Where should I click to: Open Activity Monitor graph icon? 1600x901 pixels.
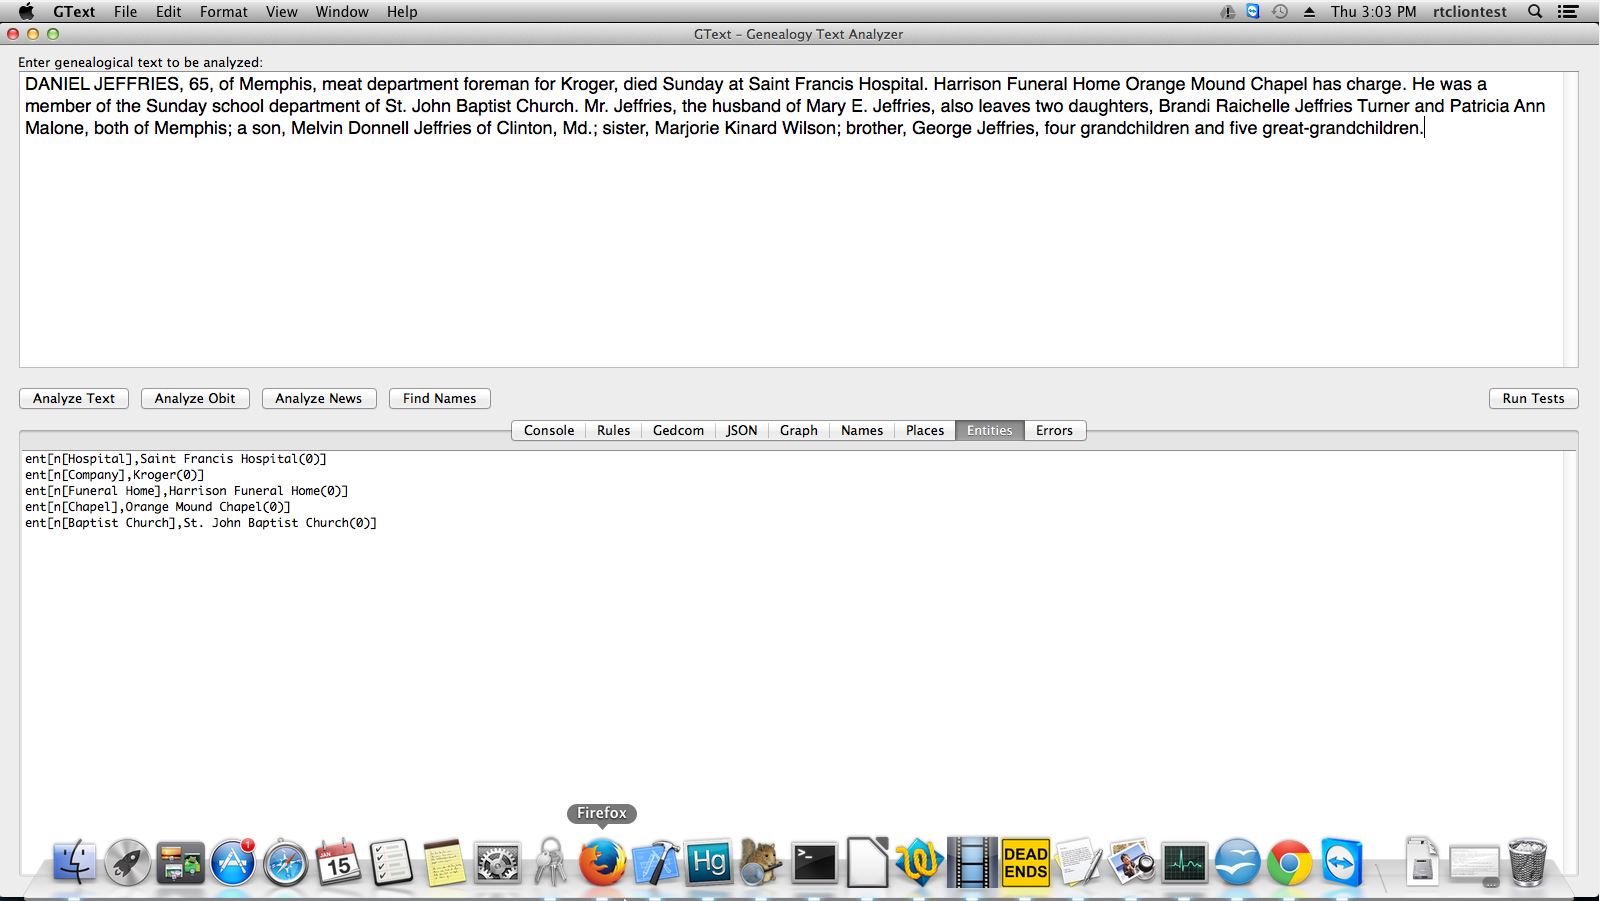click(1184, 862)
